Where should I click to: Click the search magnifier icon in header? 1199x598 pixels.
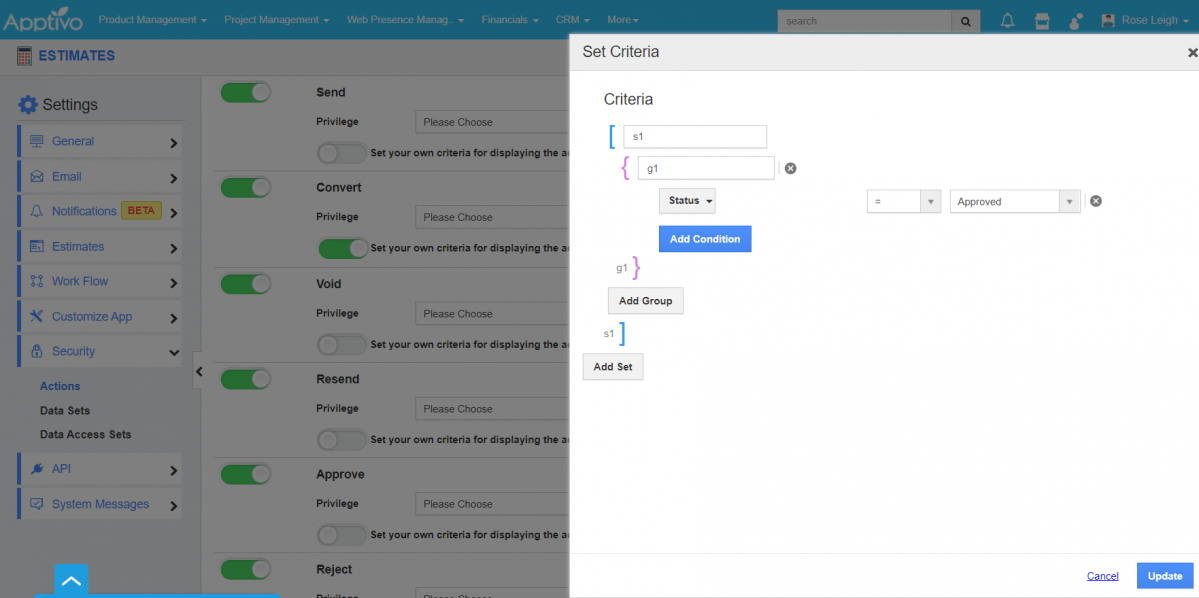965,21
